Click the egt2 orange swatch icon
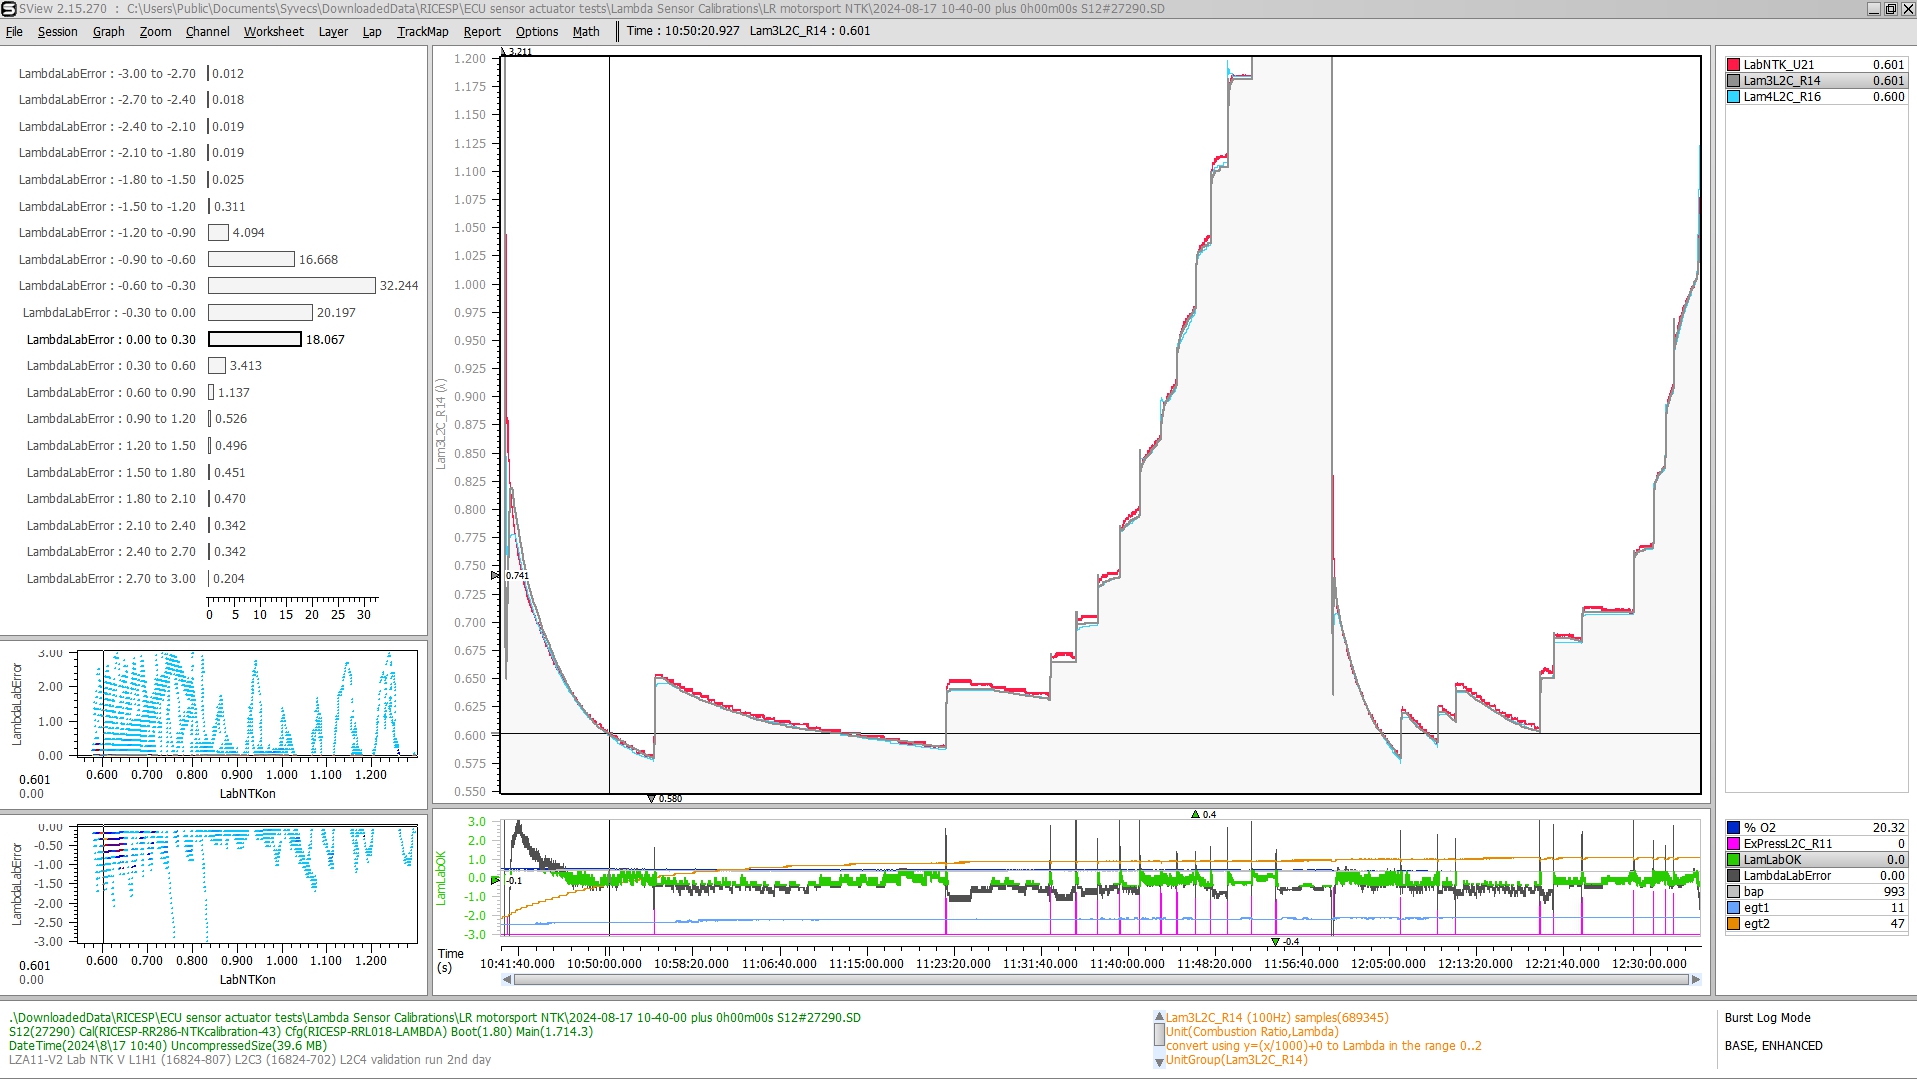The width and height of the screenshot is (1917, 1079). 1733,924
